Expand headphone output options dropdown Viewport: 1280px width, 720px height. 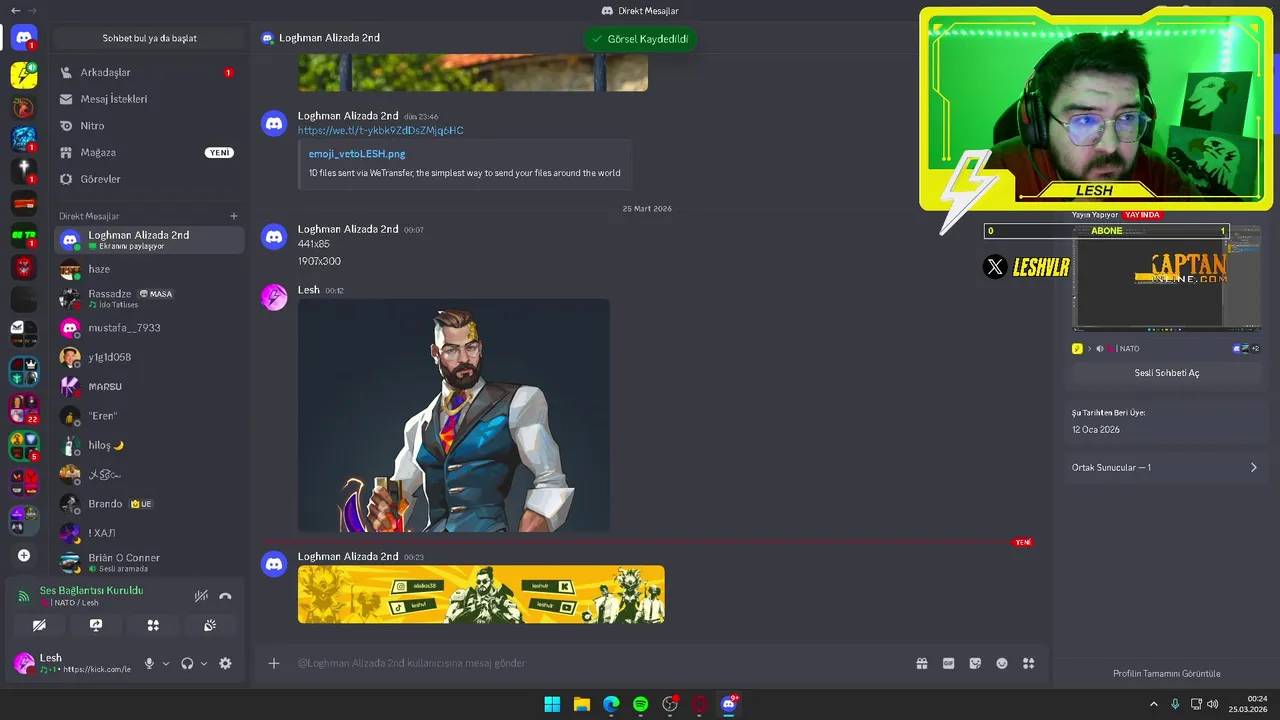click(x=204, y=663)
